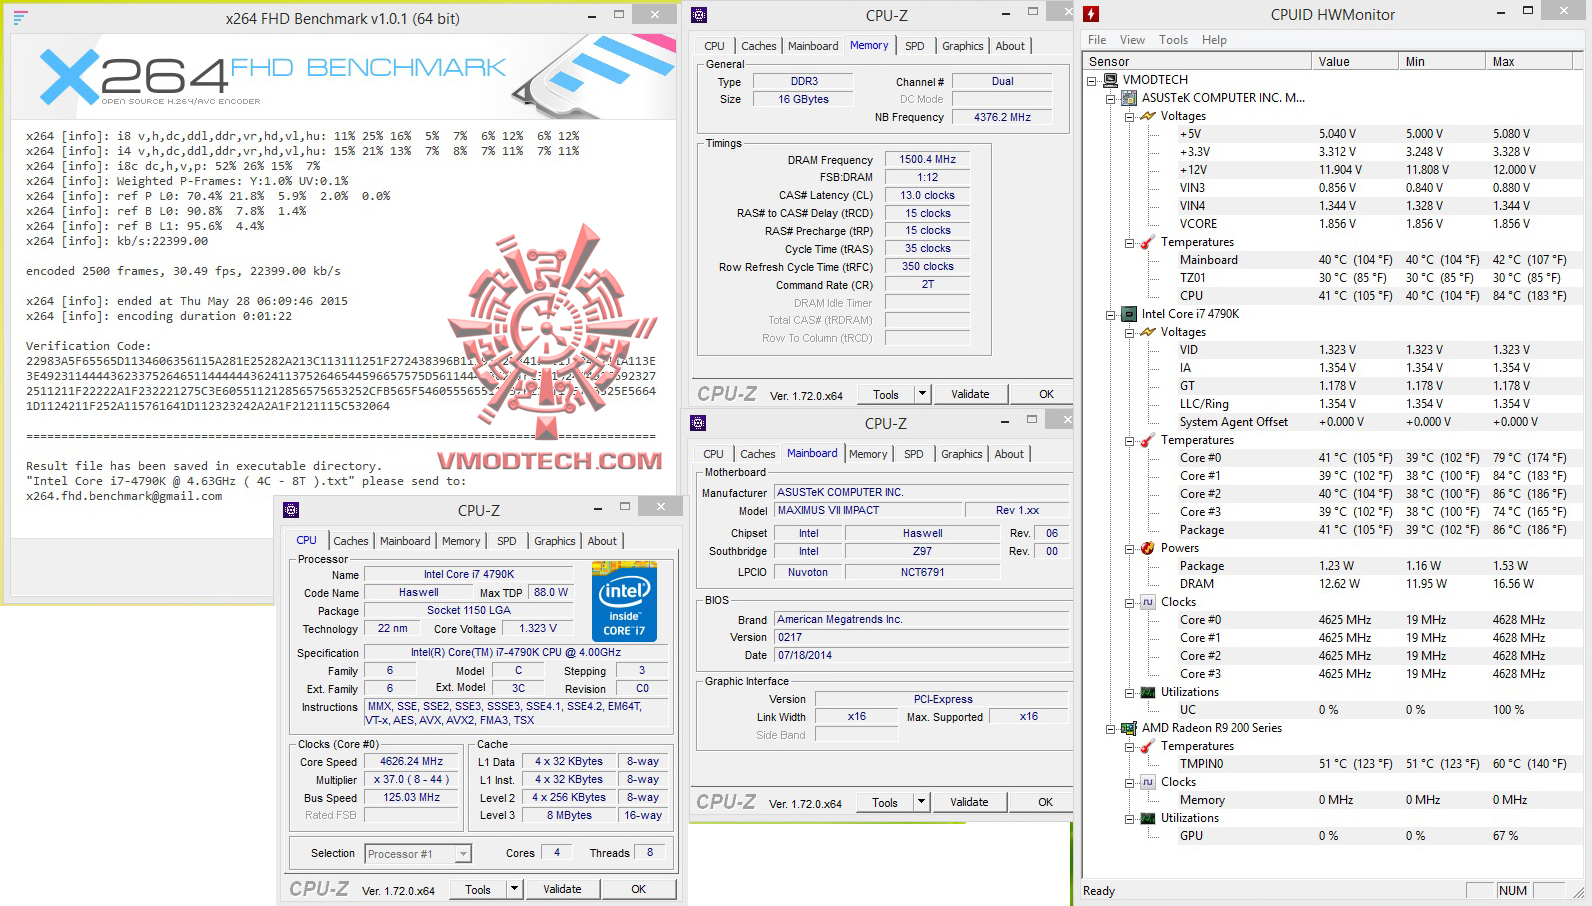Click the Utilizations icon under AMD Radeon R9 200
This screenshot has width=1592, height=906.
pos(1148,818)
